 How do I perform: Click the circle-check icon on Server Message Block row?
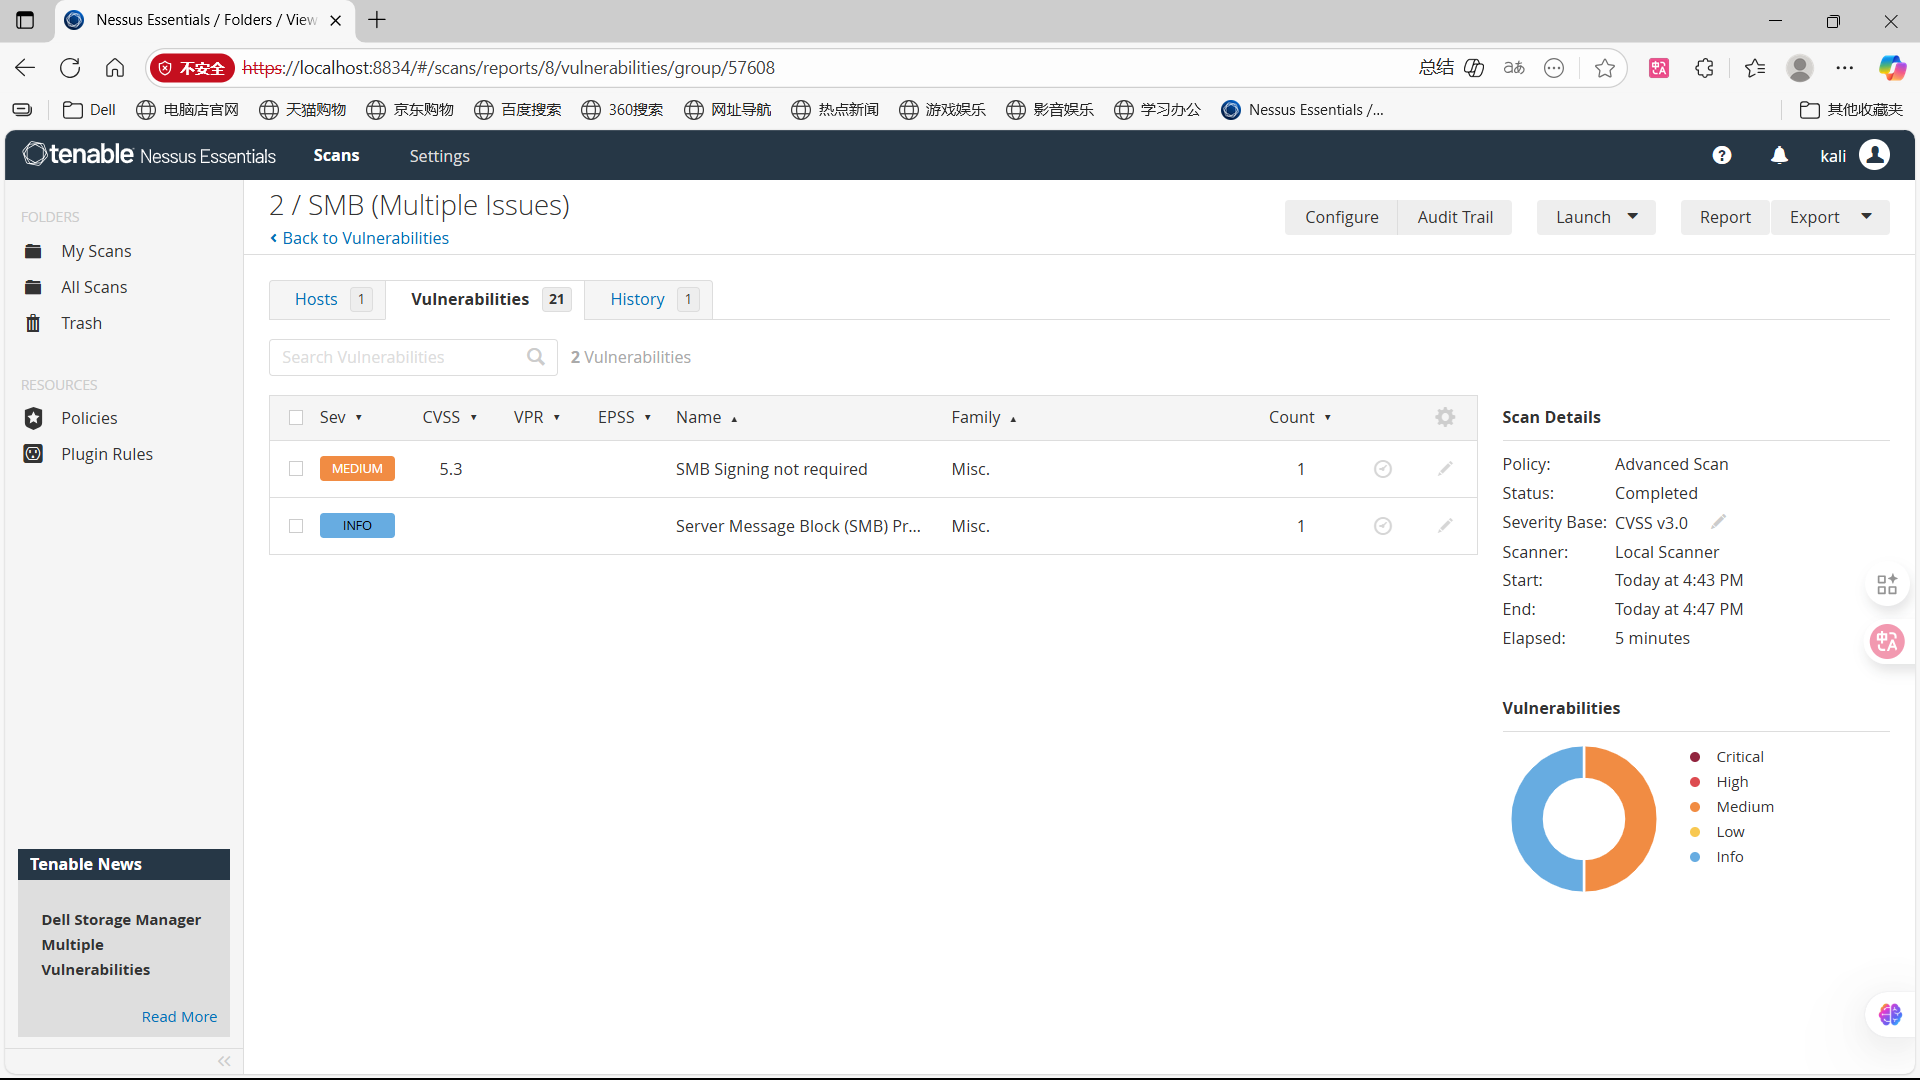pyautogui.click(x=1383, y=526)
